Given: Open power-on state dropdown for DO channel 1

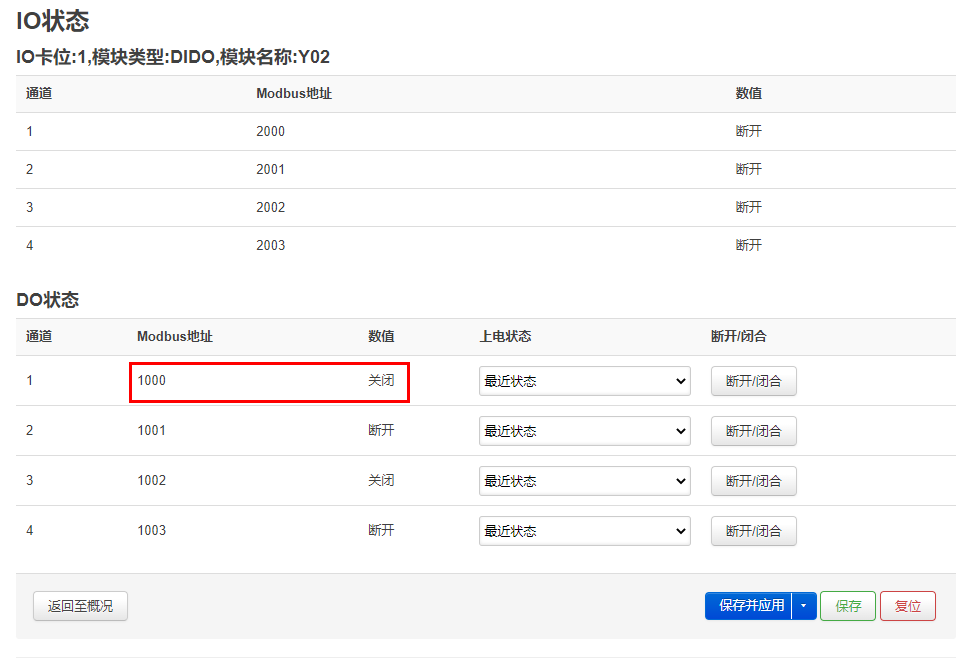Looking at the screenshot, I should coord(585,381).
